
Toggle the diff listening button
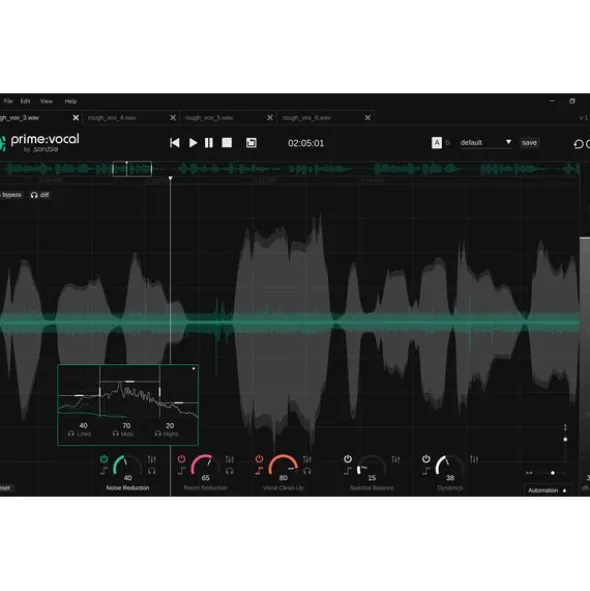(x=40, y=195)
